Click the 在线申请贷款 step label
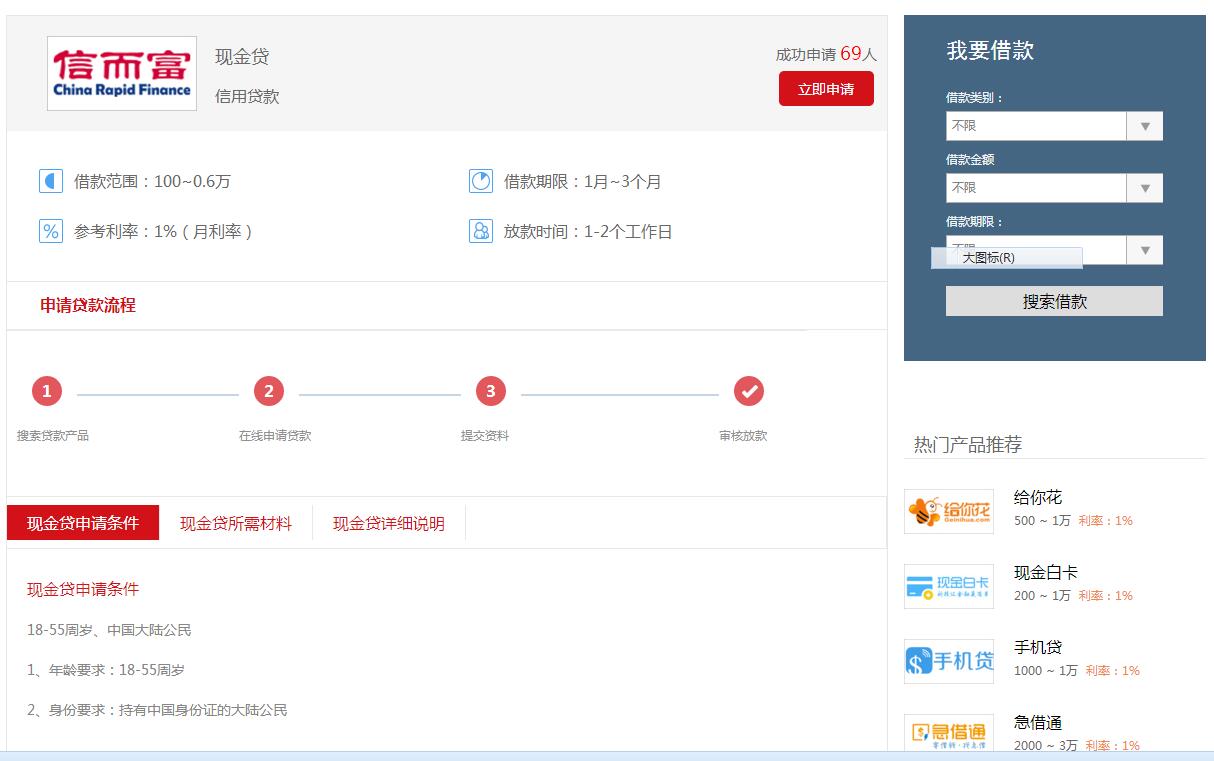 point(275,435)
